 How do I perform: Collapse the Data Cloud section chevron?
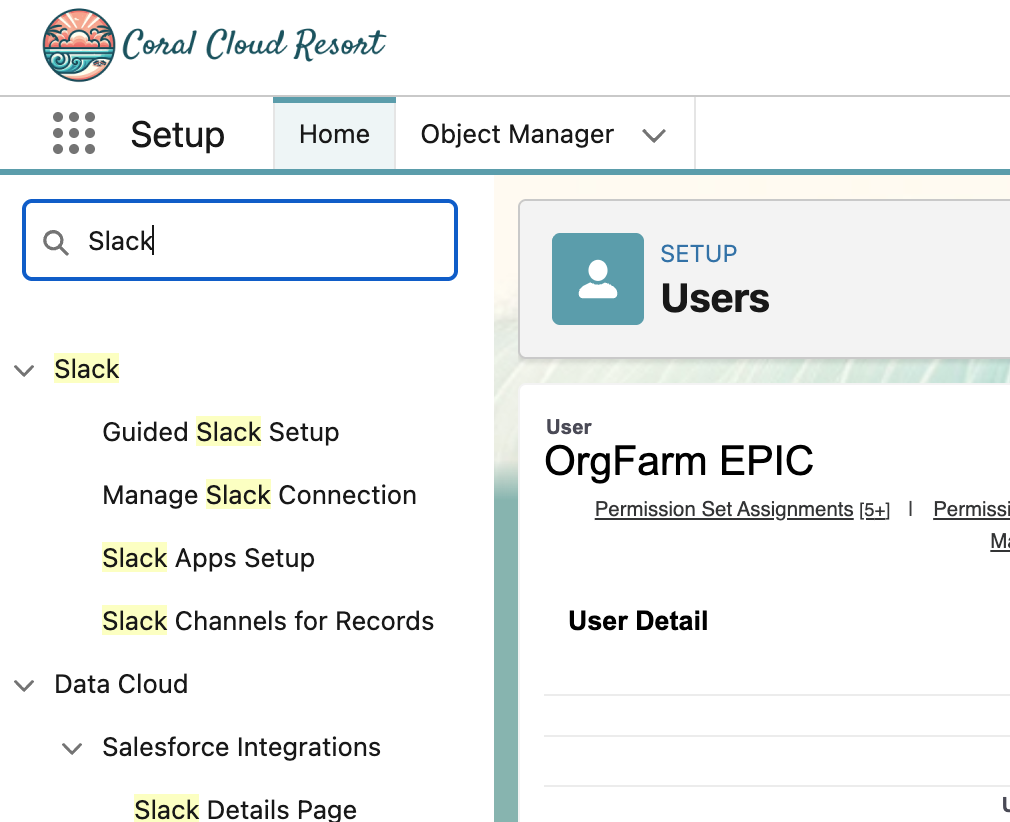(25, 685)
